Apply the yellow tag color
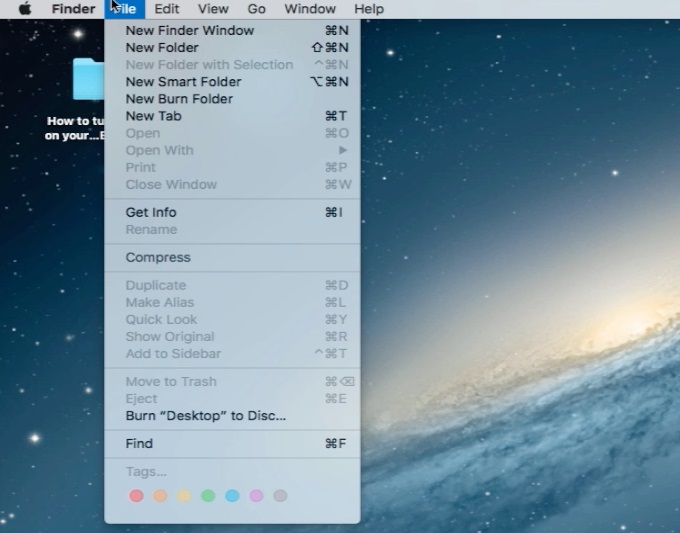Screen dimensions: 680x533 coord(184,496)
